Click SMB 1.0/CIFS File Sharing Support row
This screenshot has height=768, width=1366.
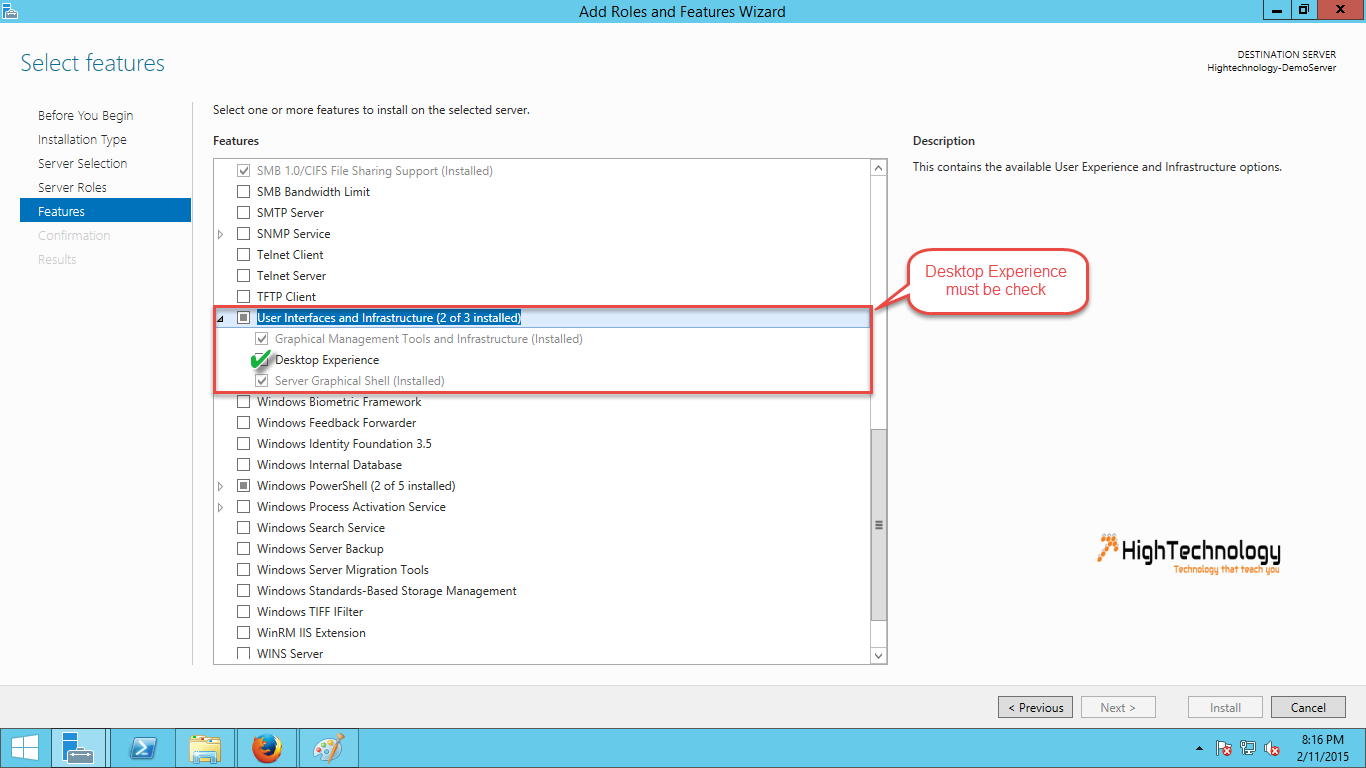click(375, 171)
